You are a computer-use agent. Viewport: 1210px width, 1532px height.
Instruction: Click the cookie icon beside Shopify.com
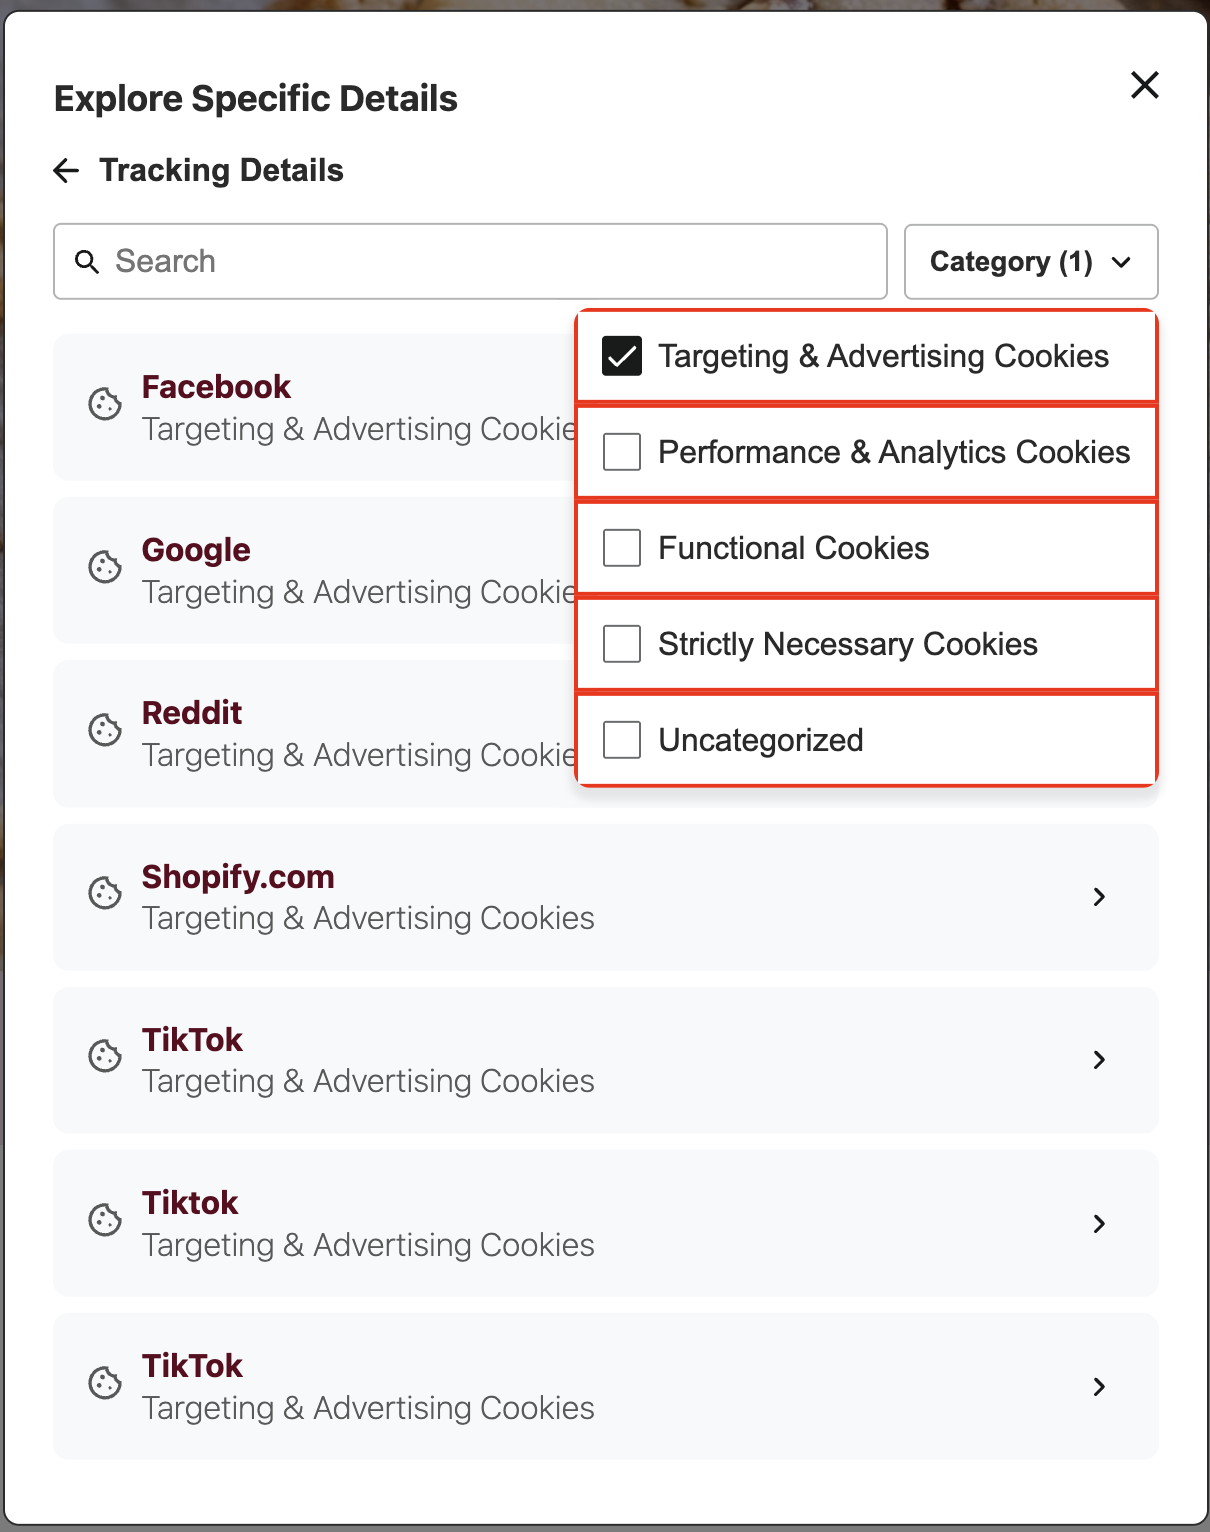[x=104, y=893]
